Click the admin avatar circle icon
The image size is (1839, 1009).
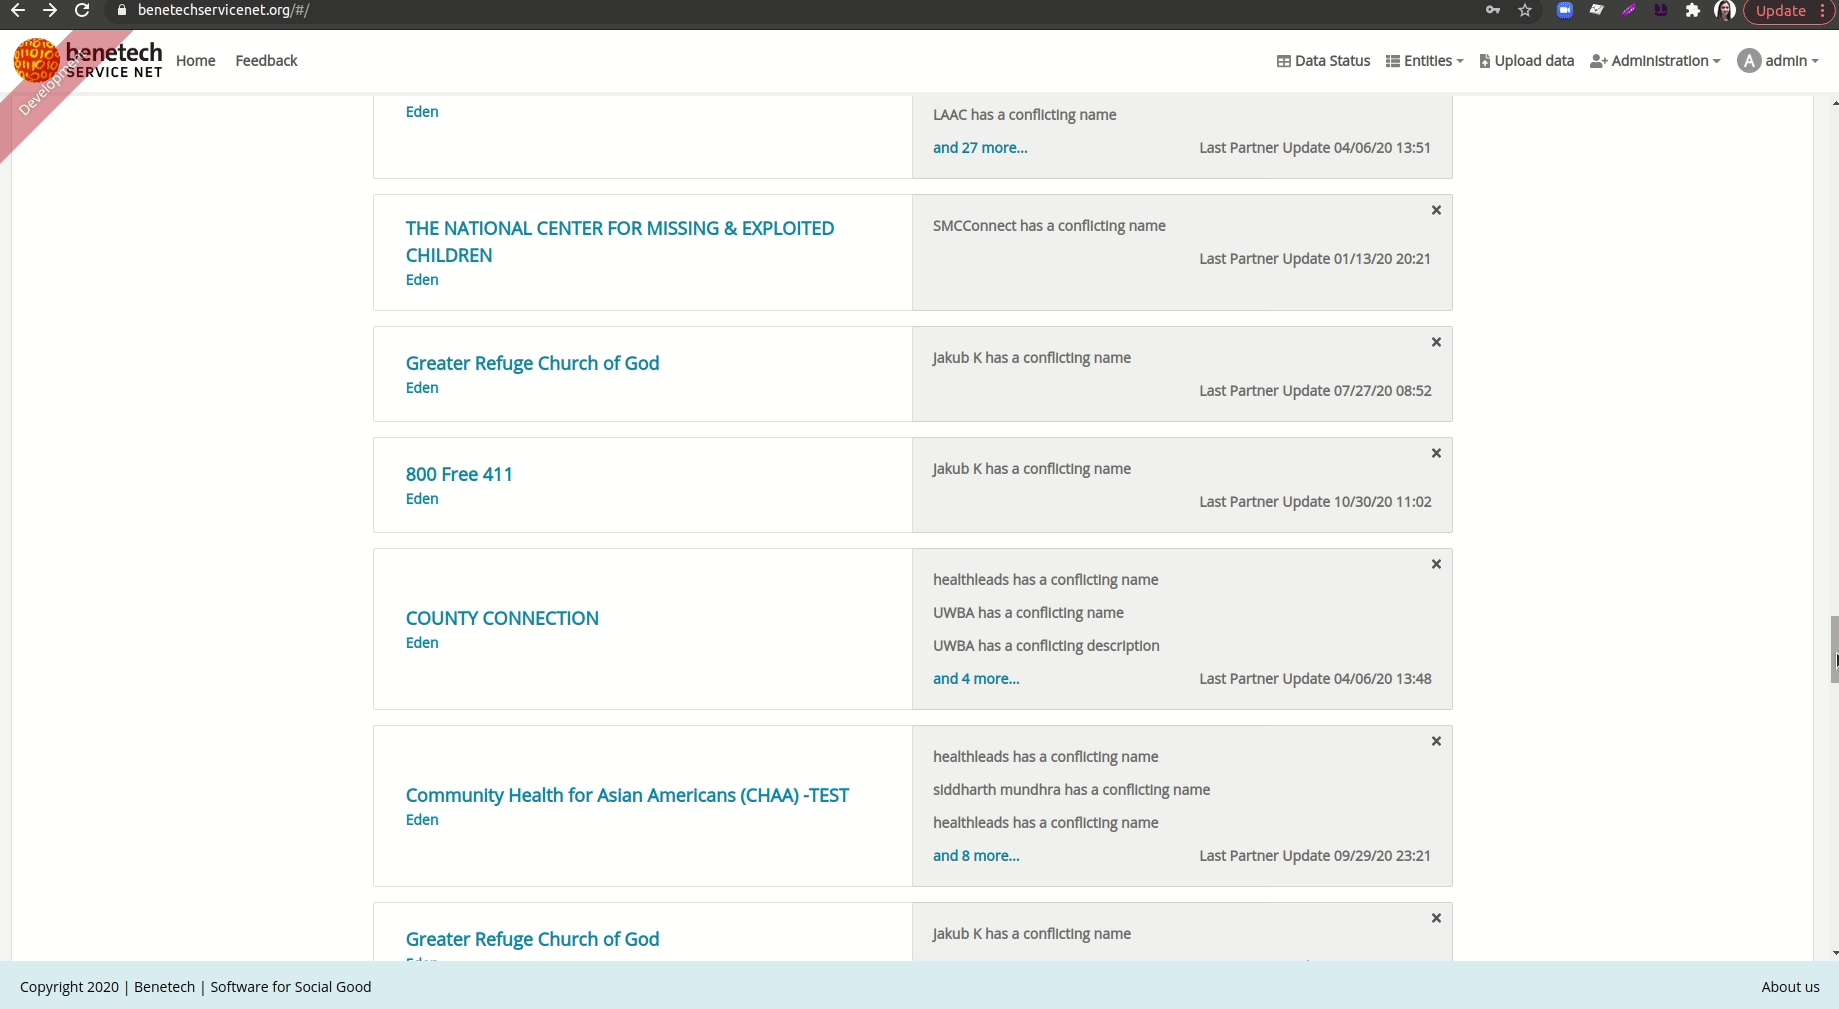[1748, 61]
